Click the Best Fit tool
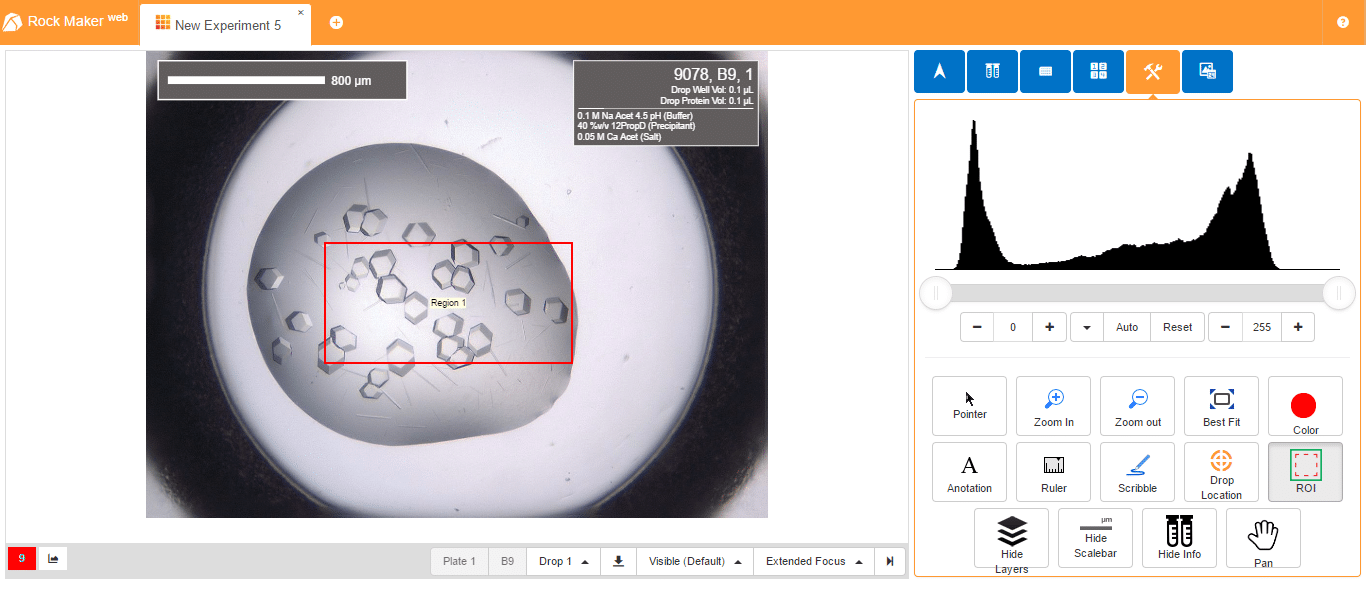 click(x=1221, y=406)
